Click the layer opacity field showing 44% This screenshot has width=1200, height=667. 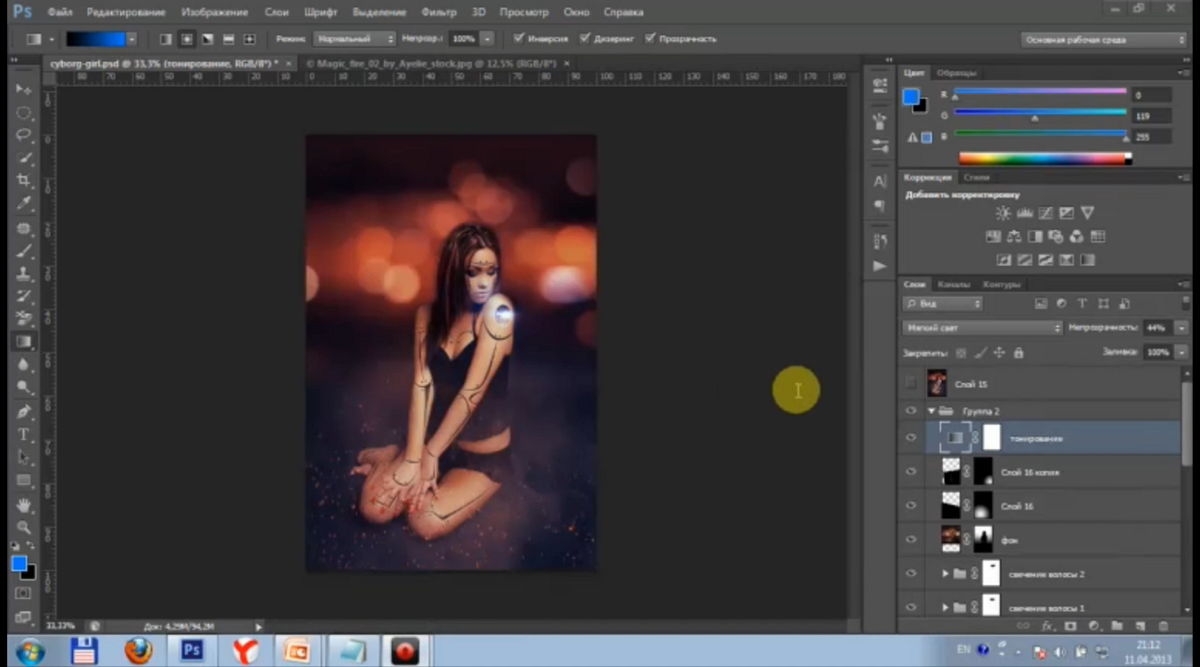click(x=1158, y=327)
